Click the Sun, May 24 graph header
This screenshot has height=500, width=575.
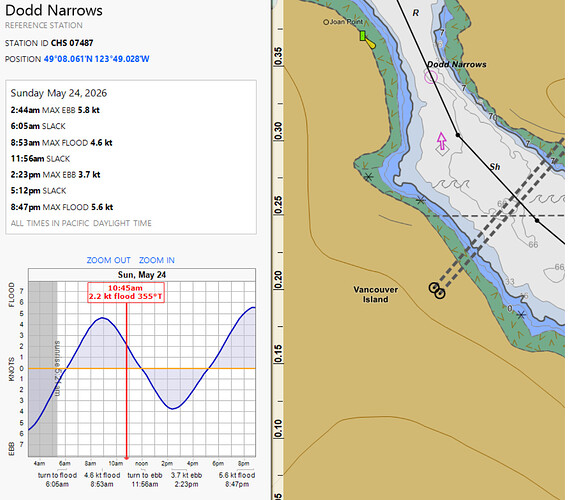pos(142,275)
